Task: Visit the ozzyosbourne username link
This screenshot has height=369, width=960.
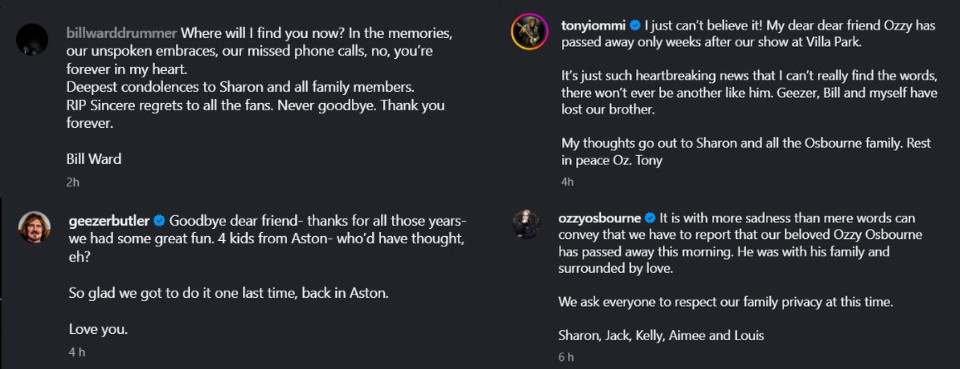Action: [x=601, y=218]
